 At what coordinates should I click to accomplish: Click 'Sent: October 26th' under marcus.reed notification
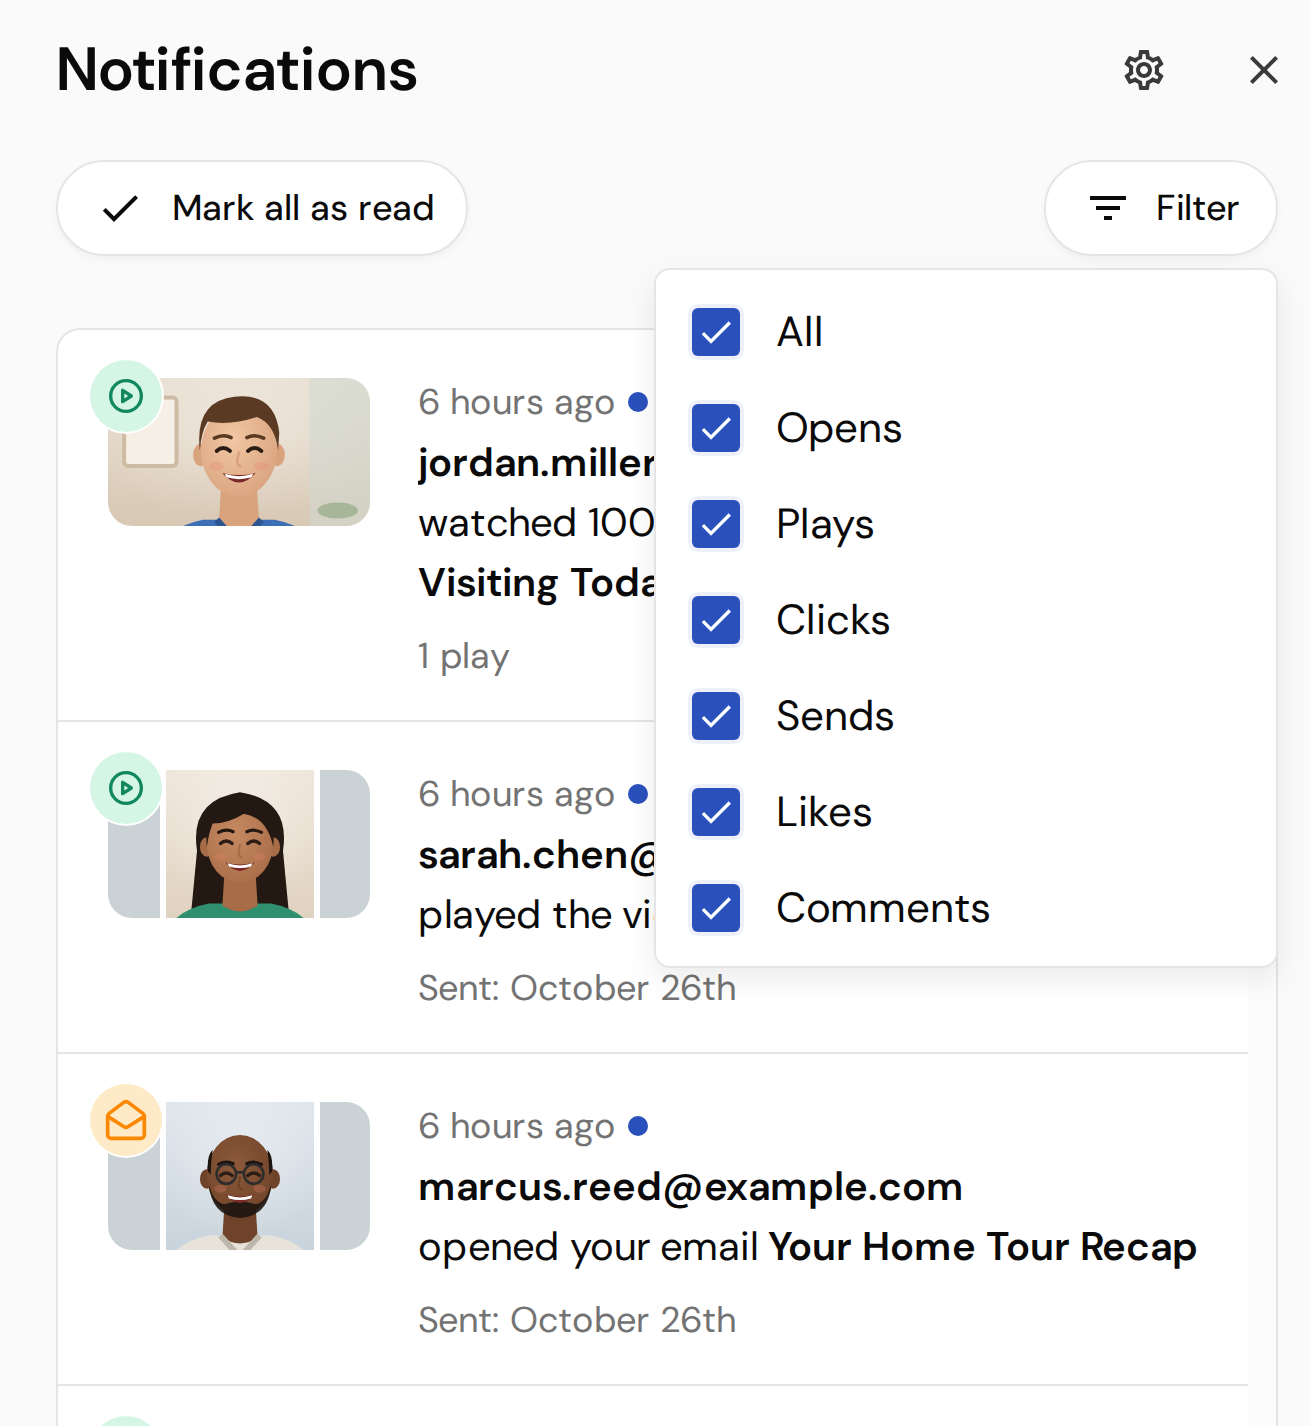(x=577, y=1320)
